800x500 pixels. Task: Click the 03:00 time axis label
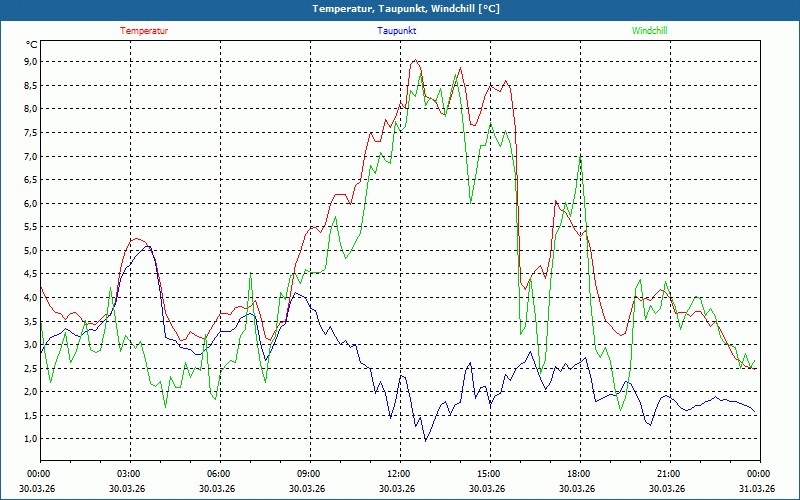pyautogui.click(x=129, y=474)
